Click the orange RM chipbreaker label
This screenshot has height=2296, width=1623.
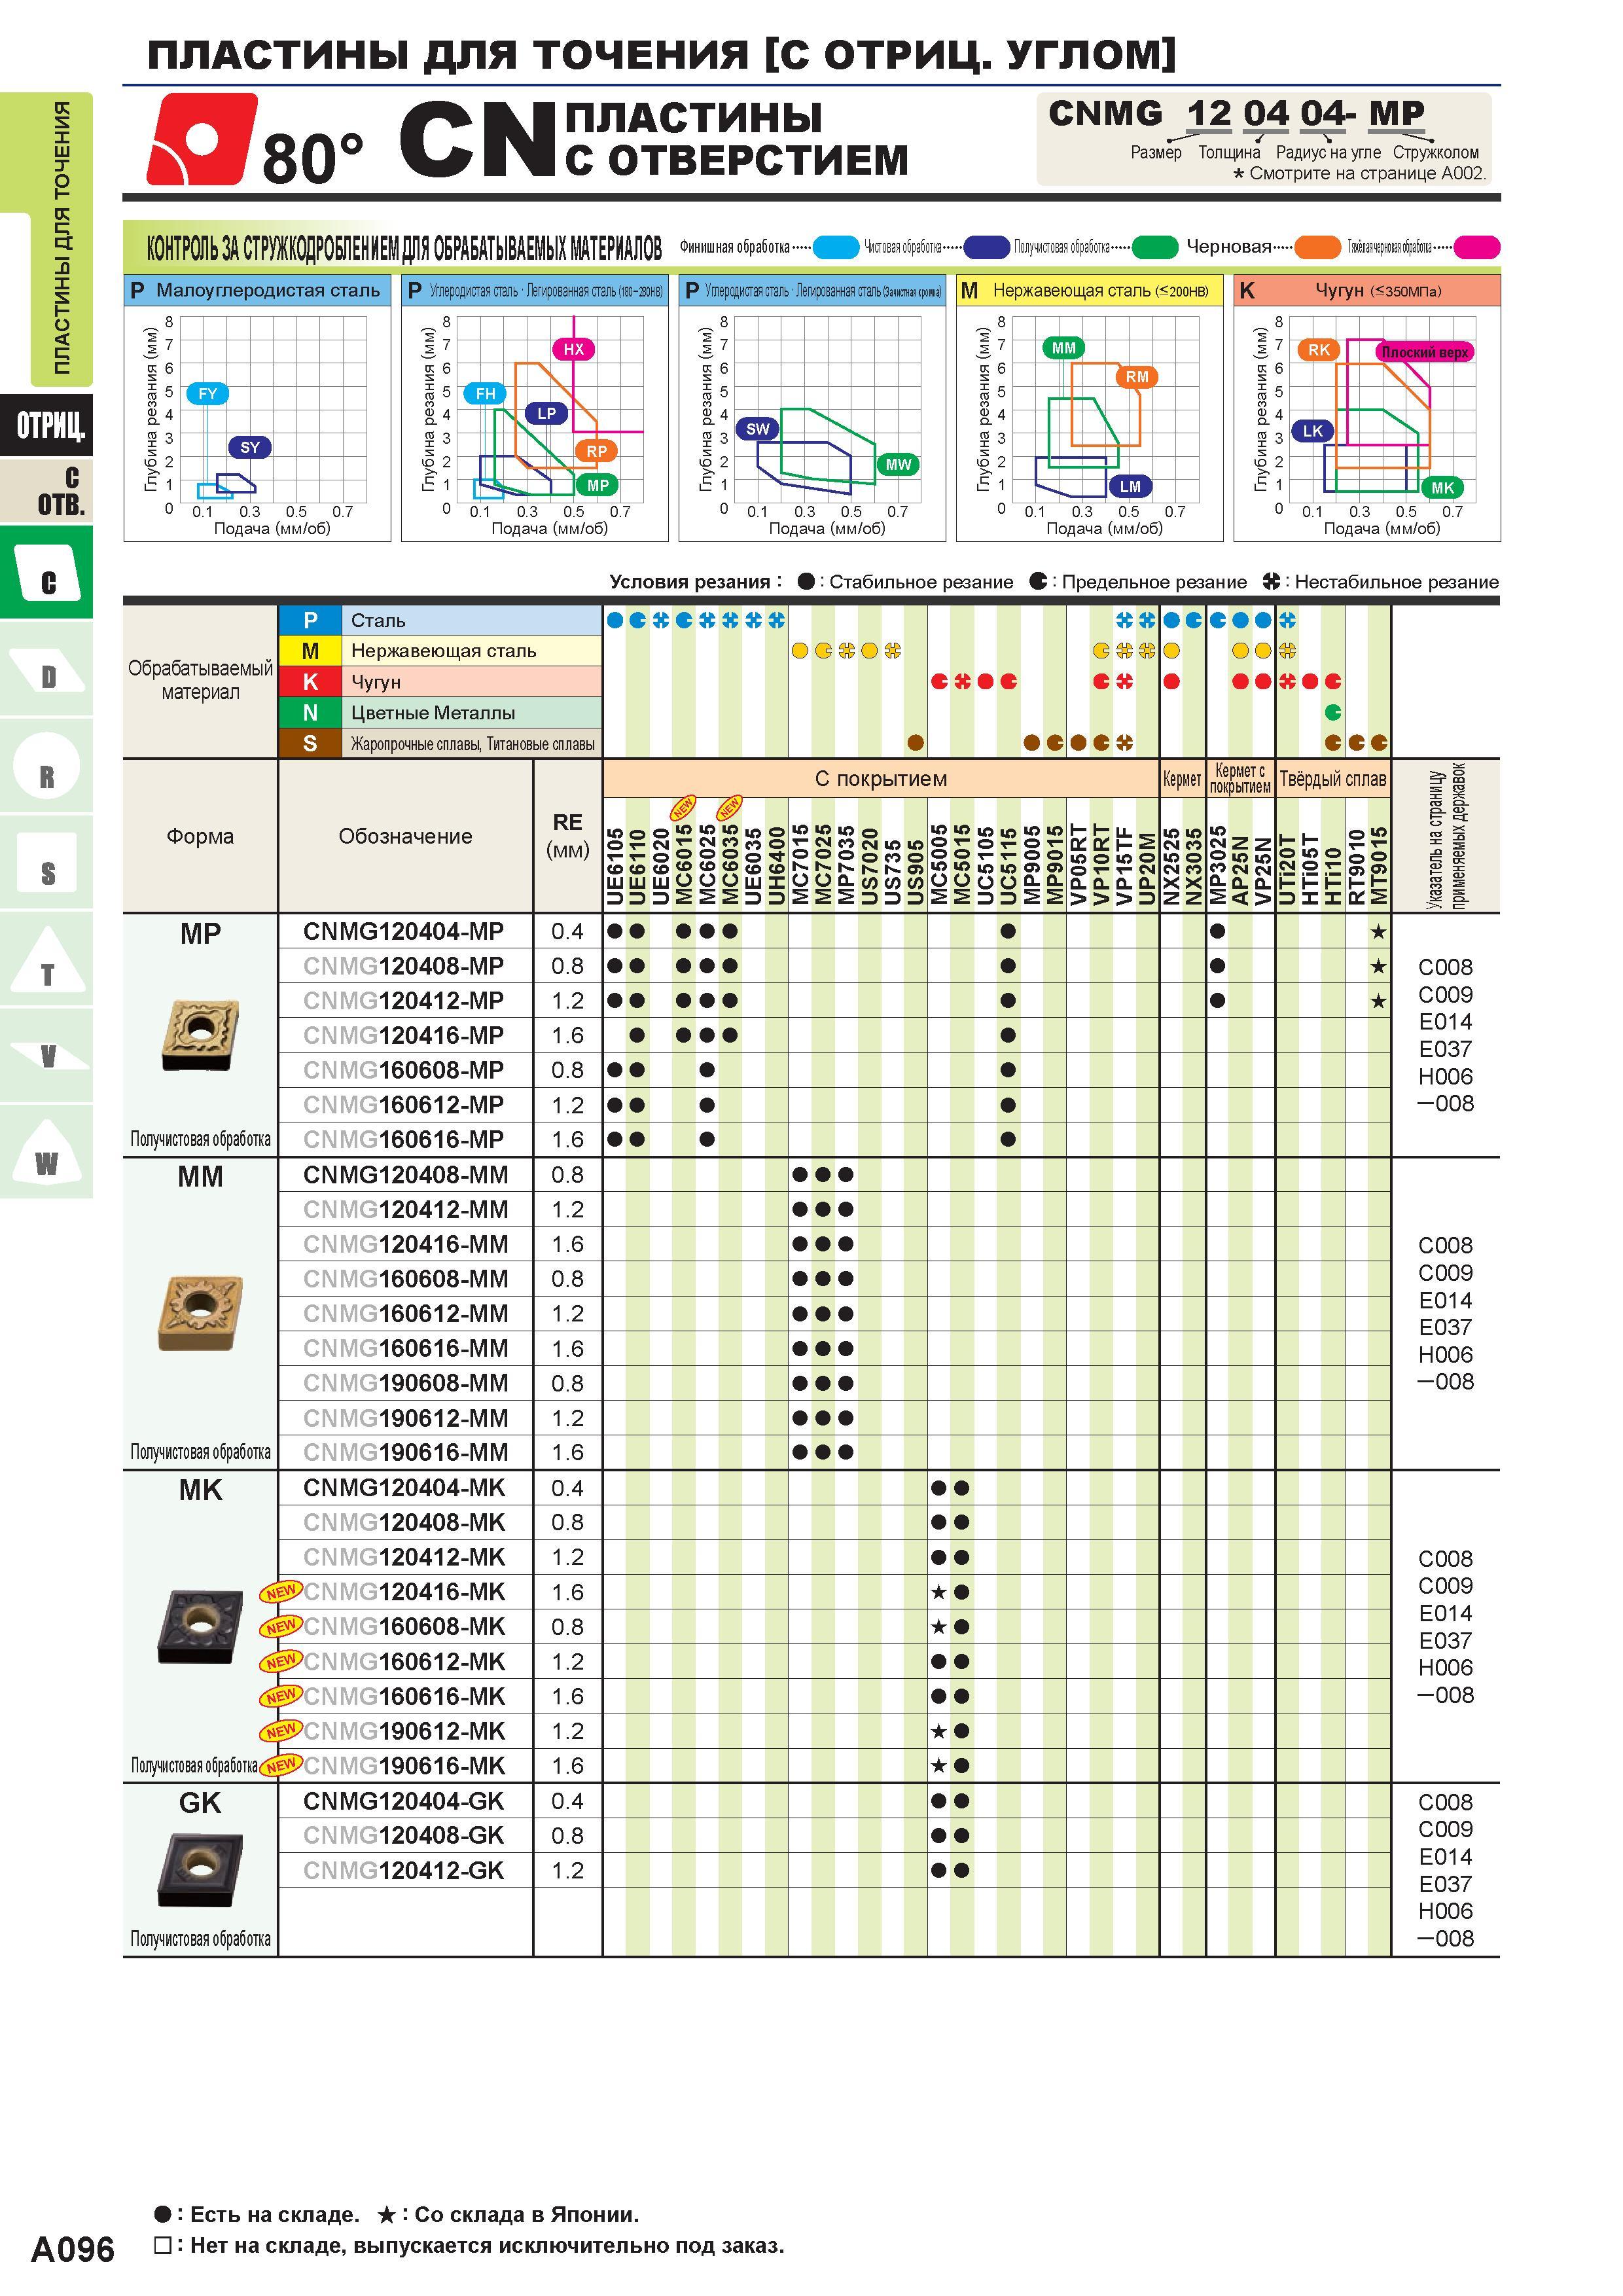[x=1137, y=377]
